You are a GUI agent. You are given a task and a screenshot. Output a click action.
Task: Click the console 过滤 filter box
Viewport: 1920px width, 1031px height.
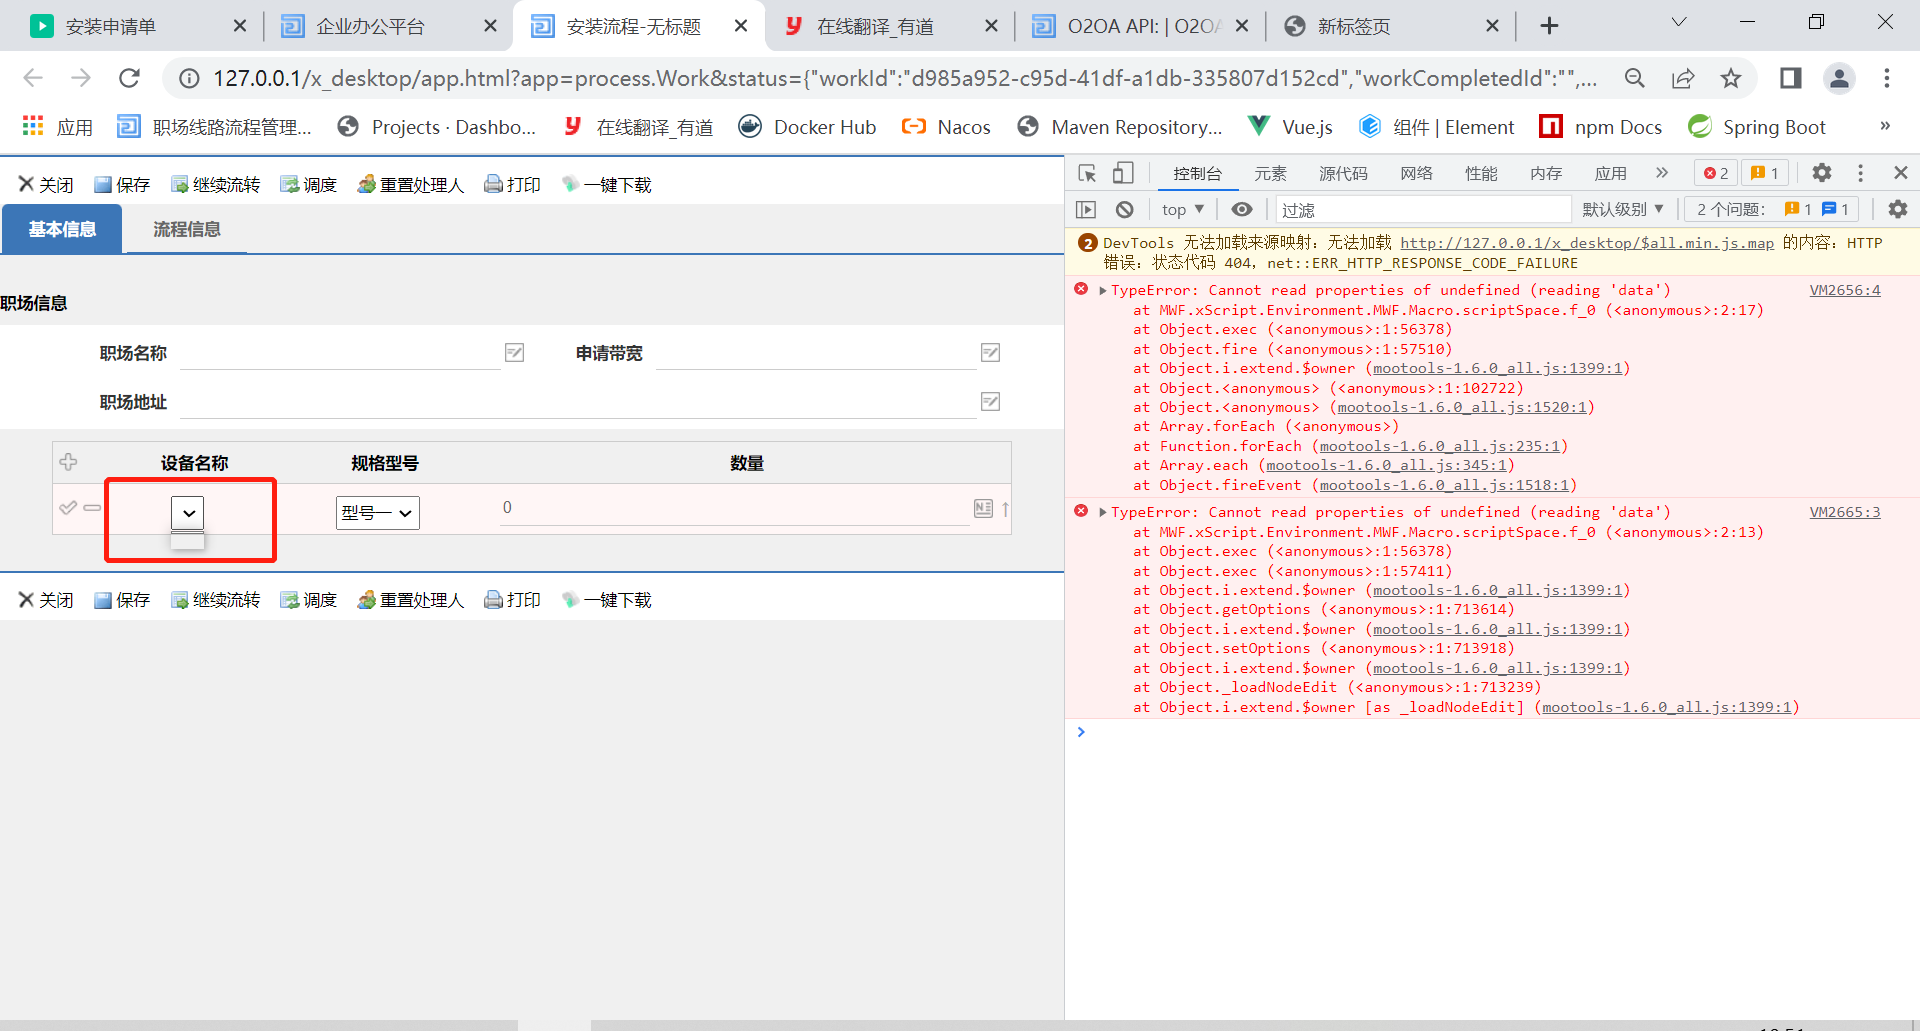[1420, 210]
